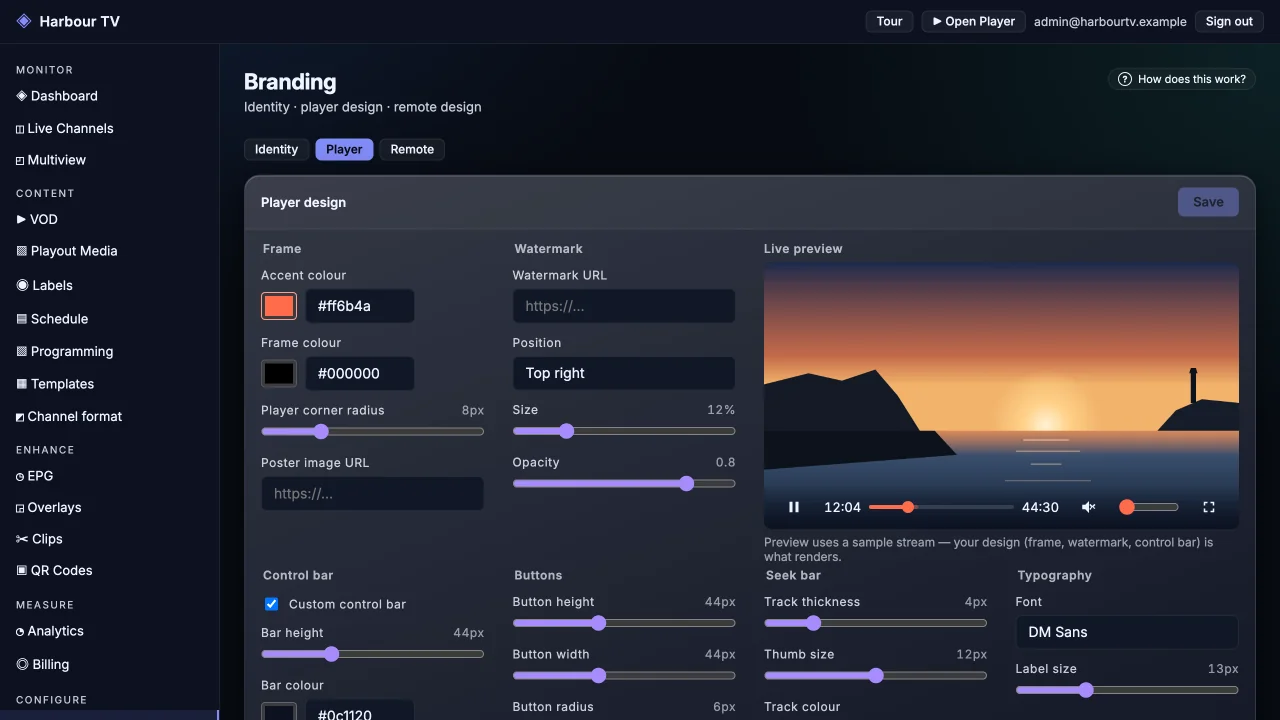Click the preview seek bar track
Image resolution: width=1280 pixels, height=720 pixels.
point(941,507)
